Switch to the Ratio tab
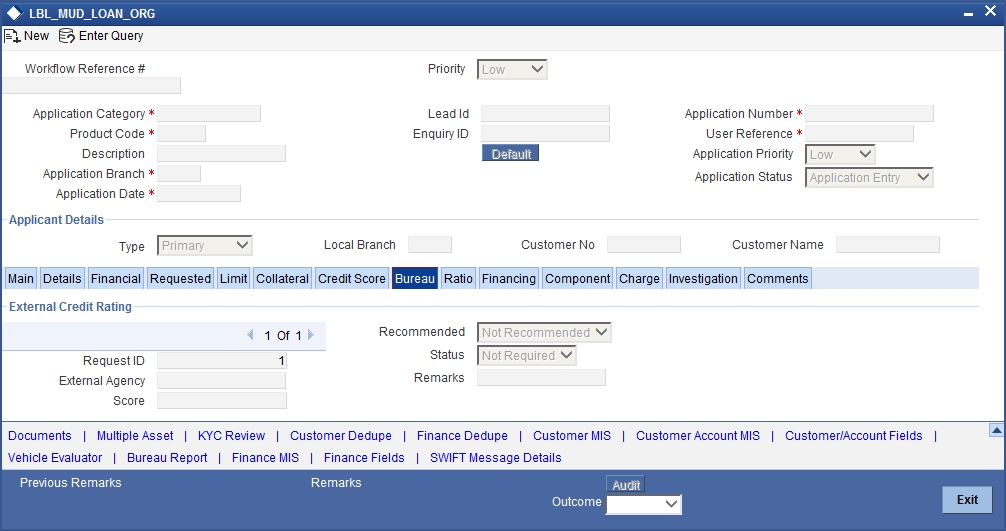The image size is (1006, 531). click(458, 278)
